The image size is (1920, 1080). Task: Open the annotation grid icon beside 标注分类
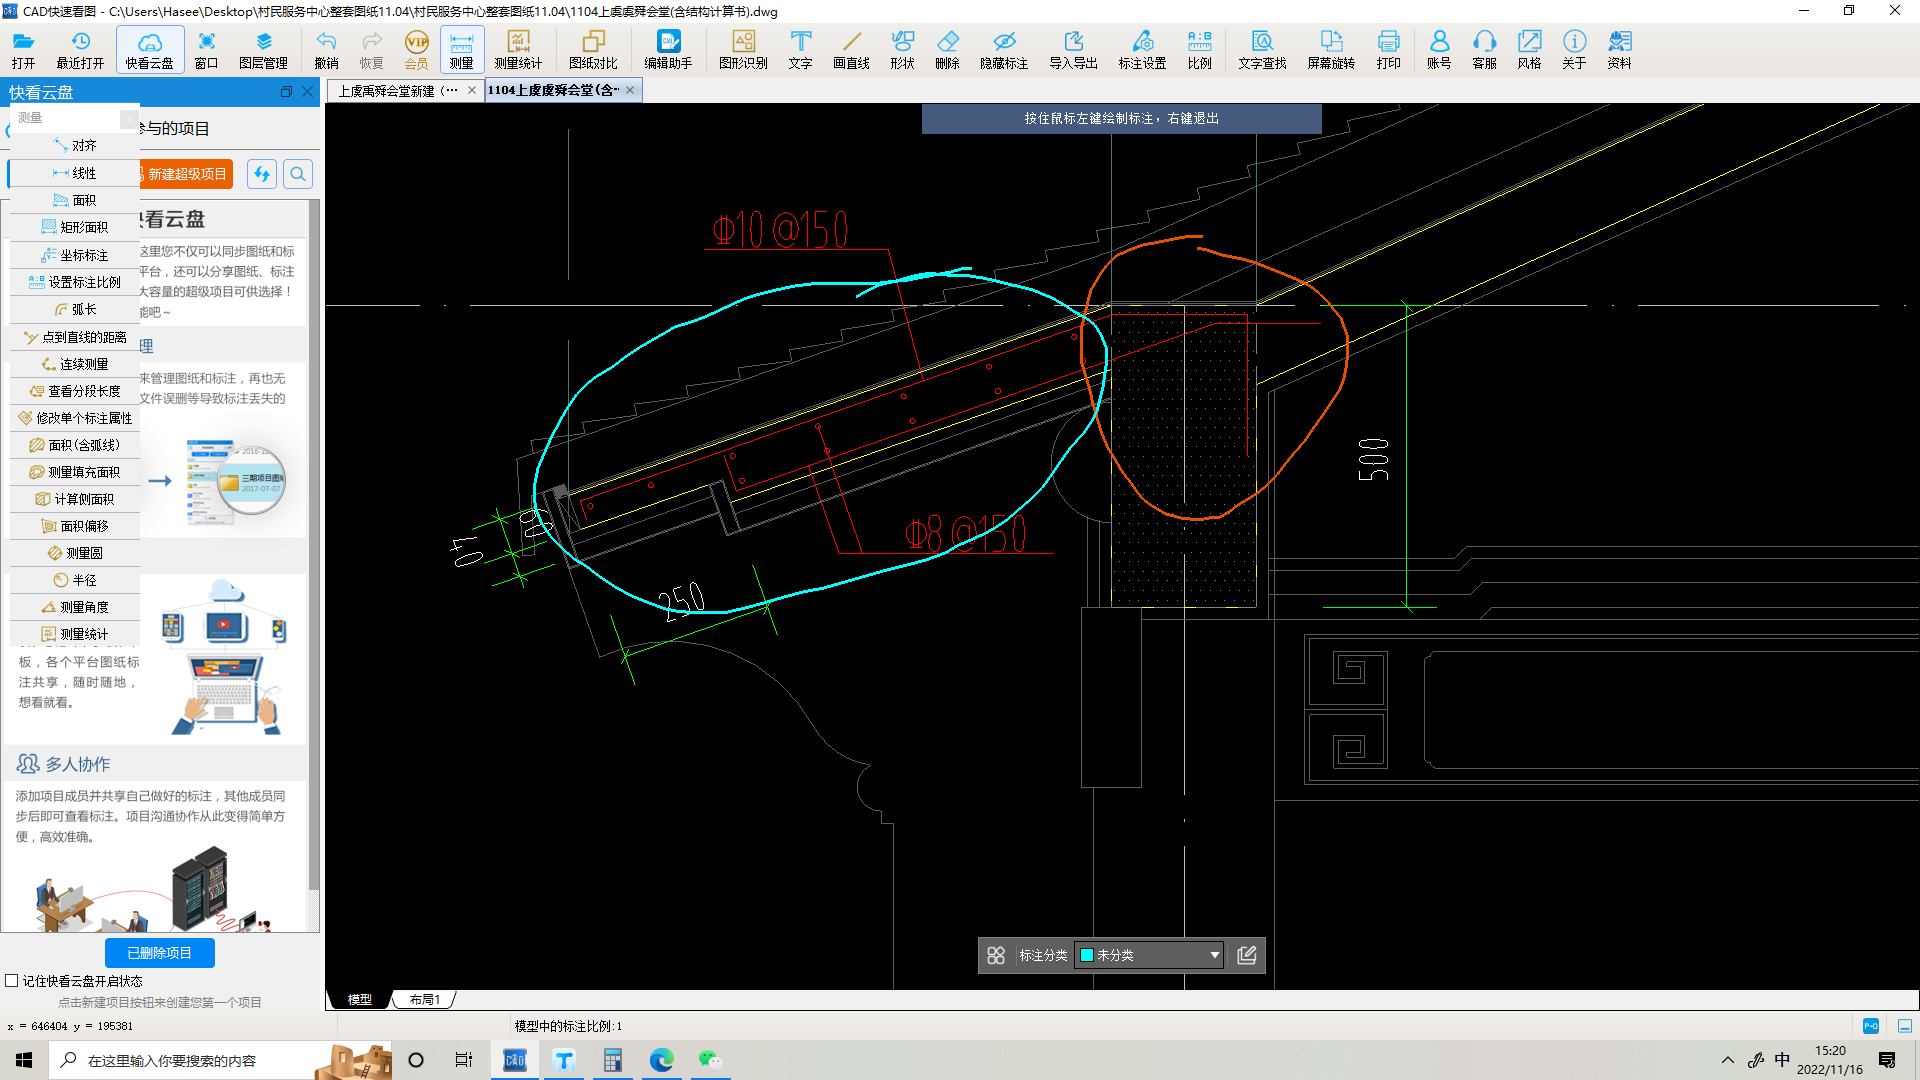996,955
